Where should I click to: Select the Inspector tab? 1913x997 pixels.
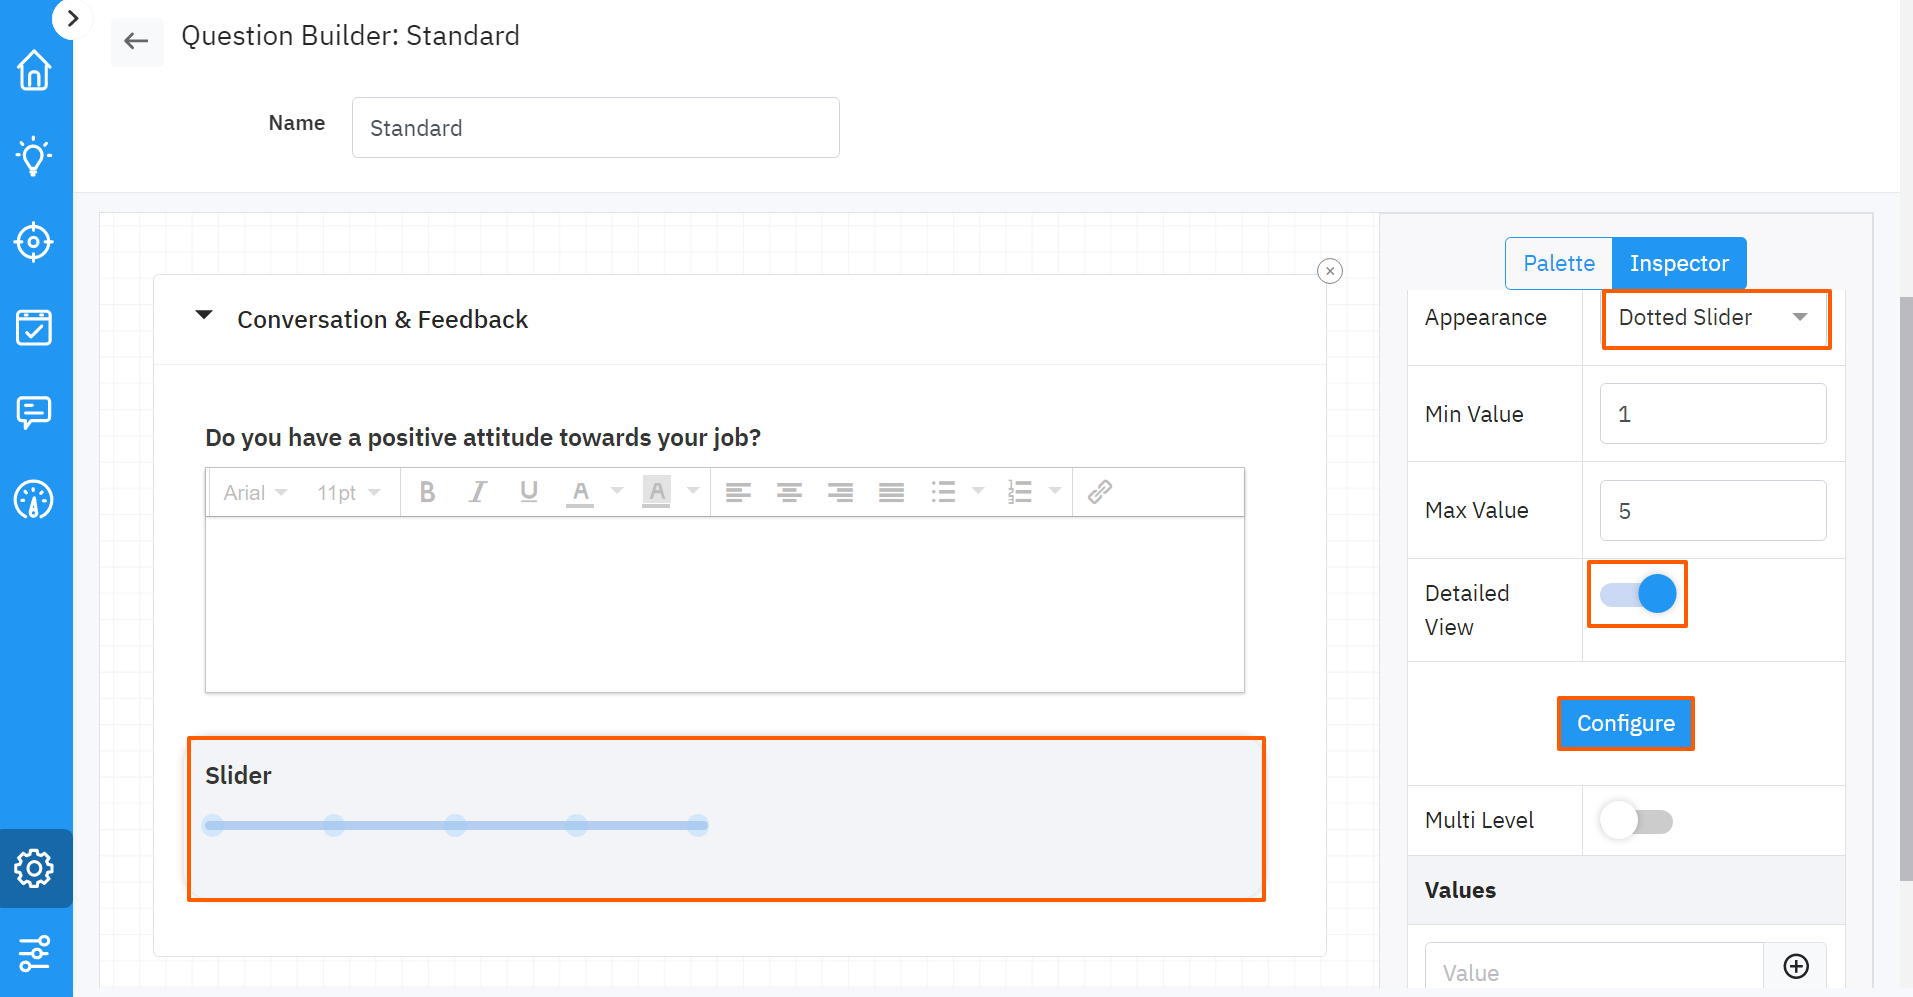[1678, 263]
